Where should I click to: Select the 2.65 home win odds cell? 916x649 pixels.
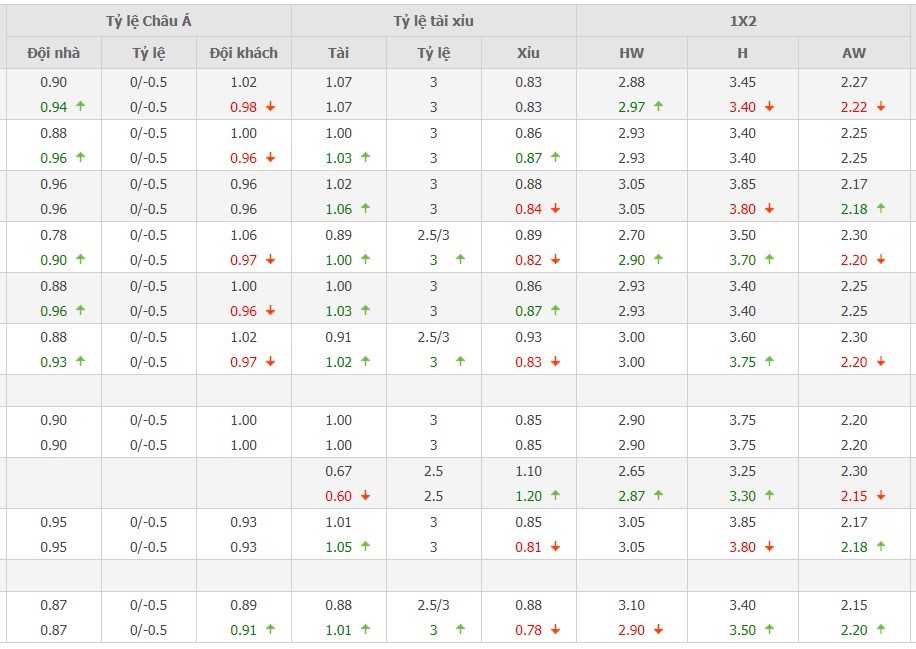point(632,471)
